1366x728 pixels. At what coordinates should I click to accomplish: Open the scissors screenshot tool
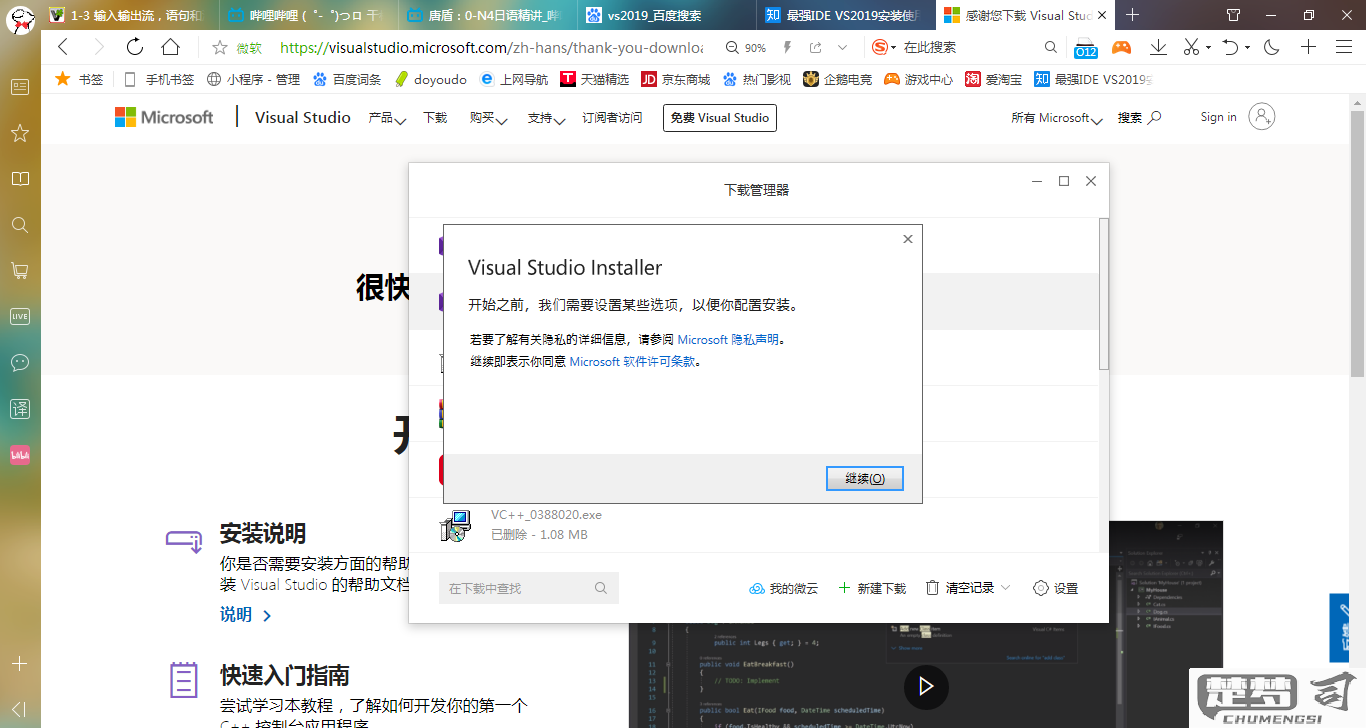click(1191, 47)
